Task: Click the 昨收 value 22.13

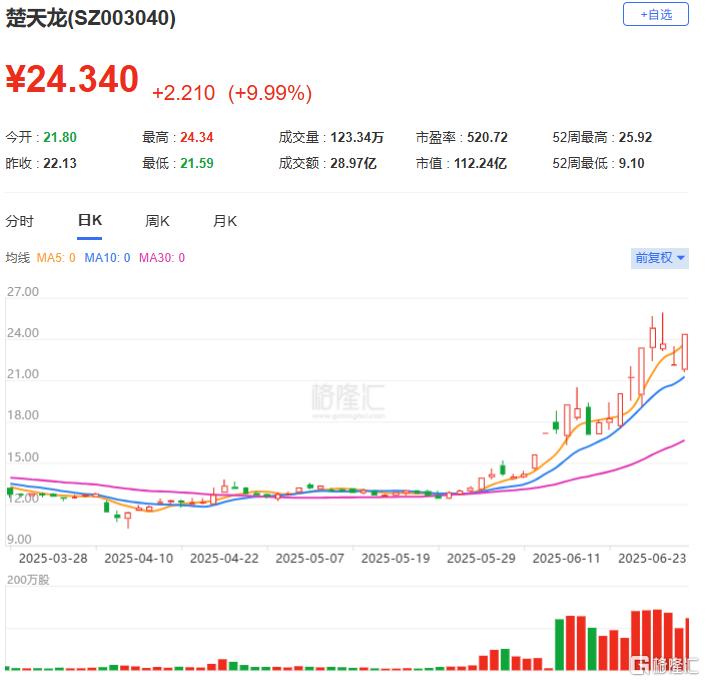Action: tap(60, 163)
